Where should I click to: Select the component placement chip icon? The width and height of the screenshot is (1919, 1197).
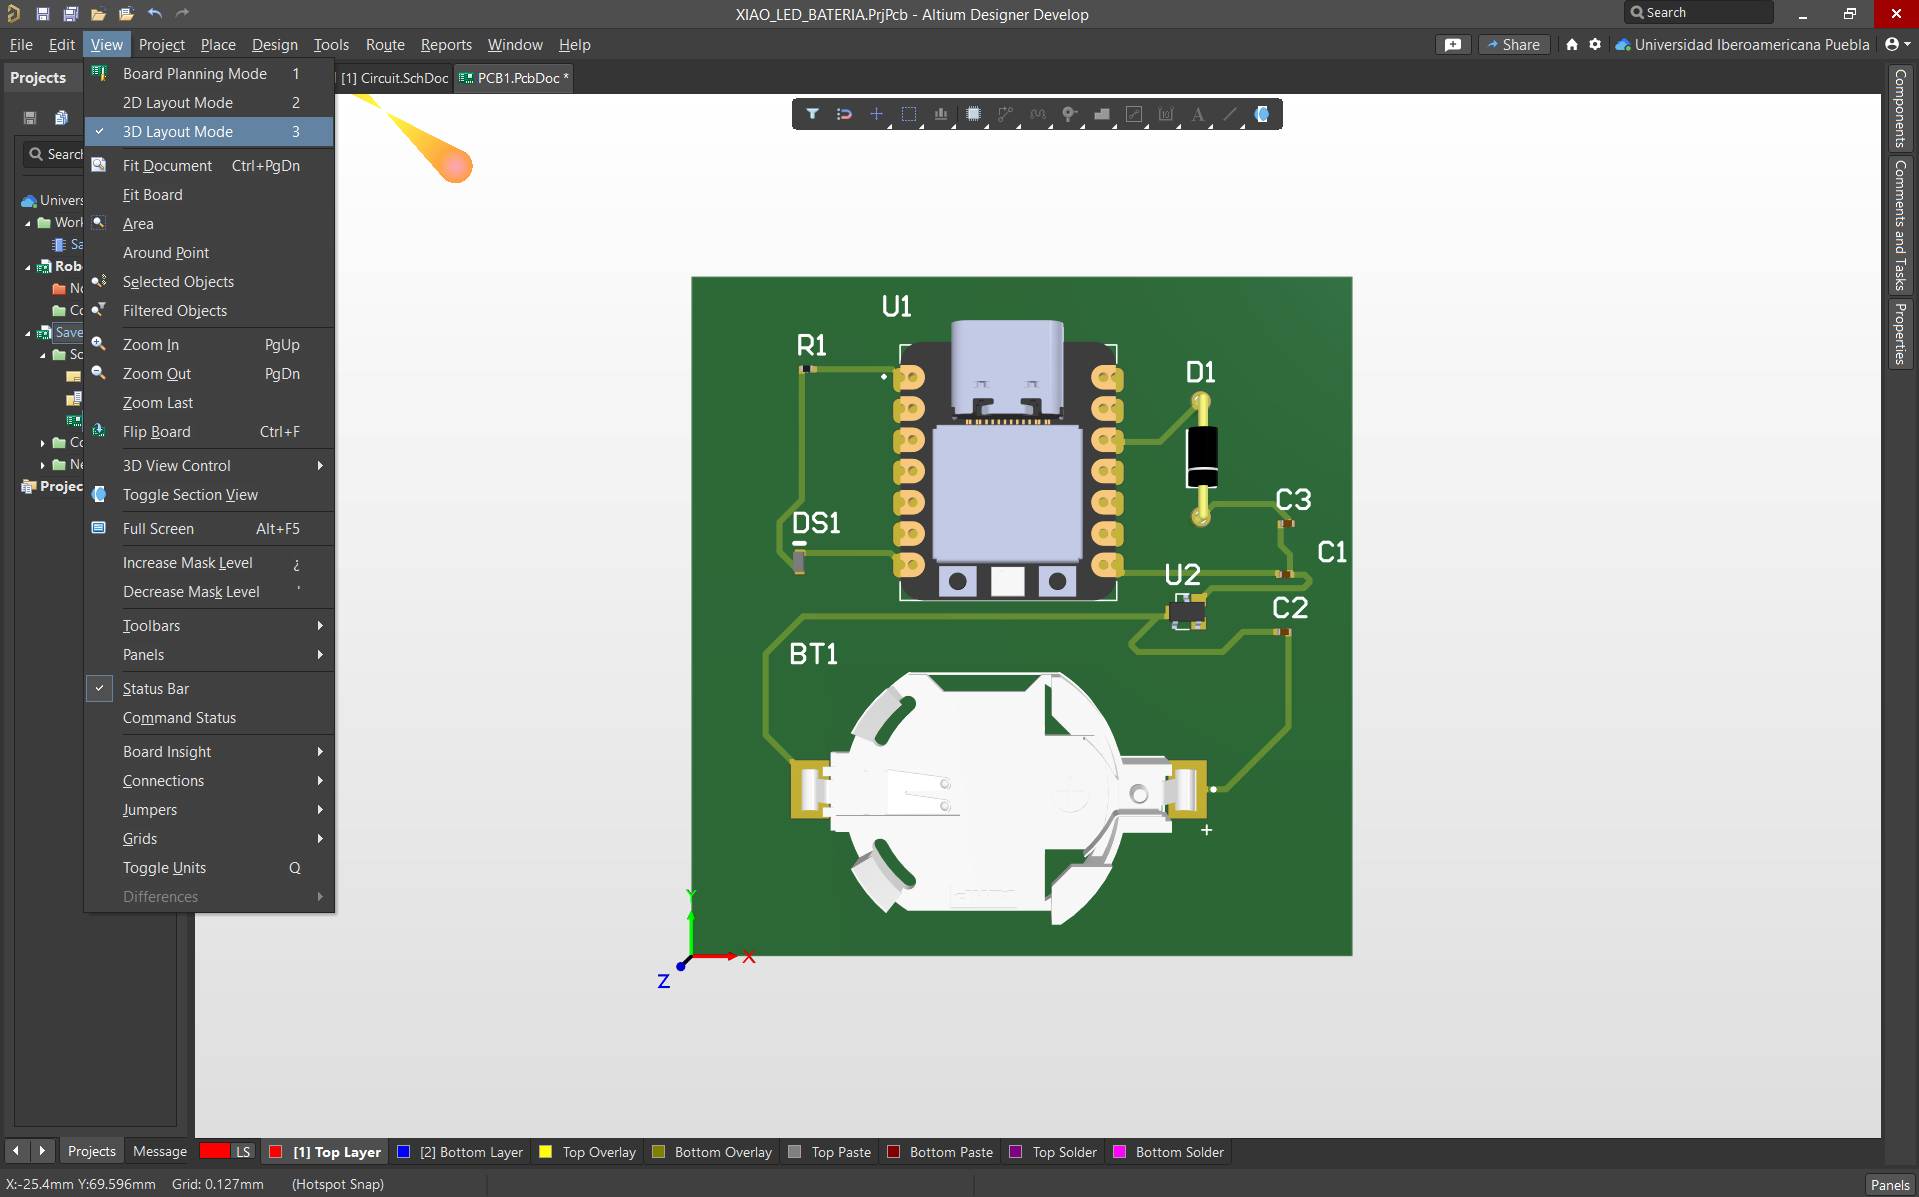point(975,114)
